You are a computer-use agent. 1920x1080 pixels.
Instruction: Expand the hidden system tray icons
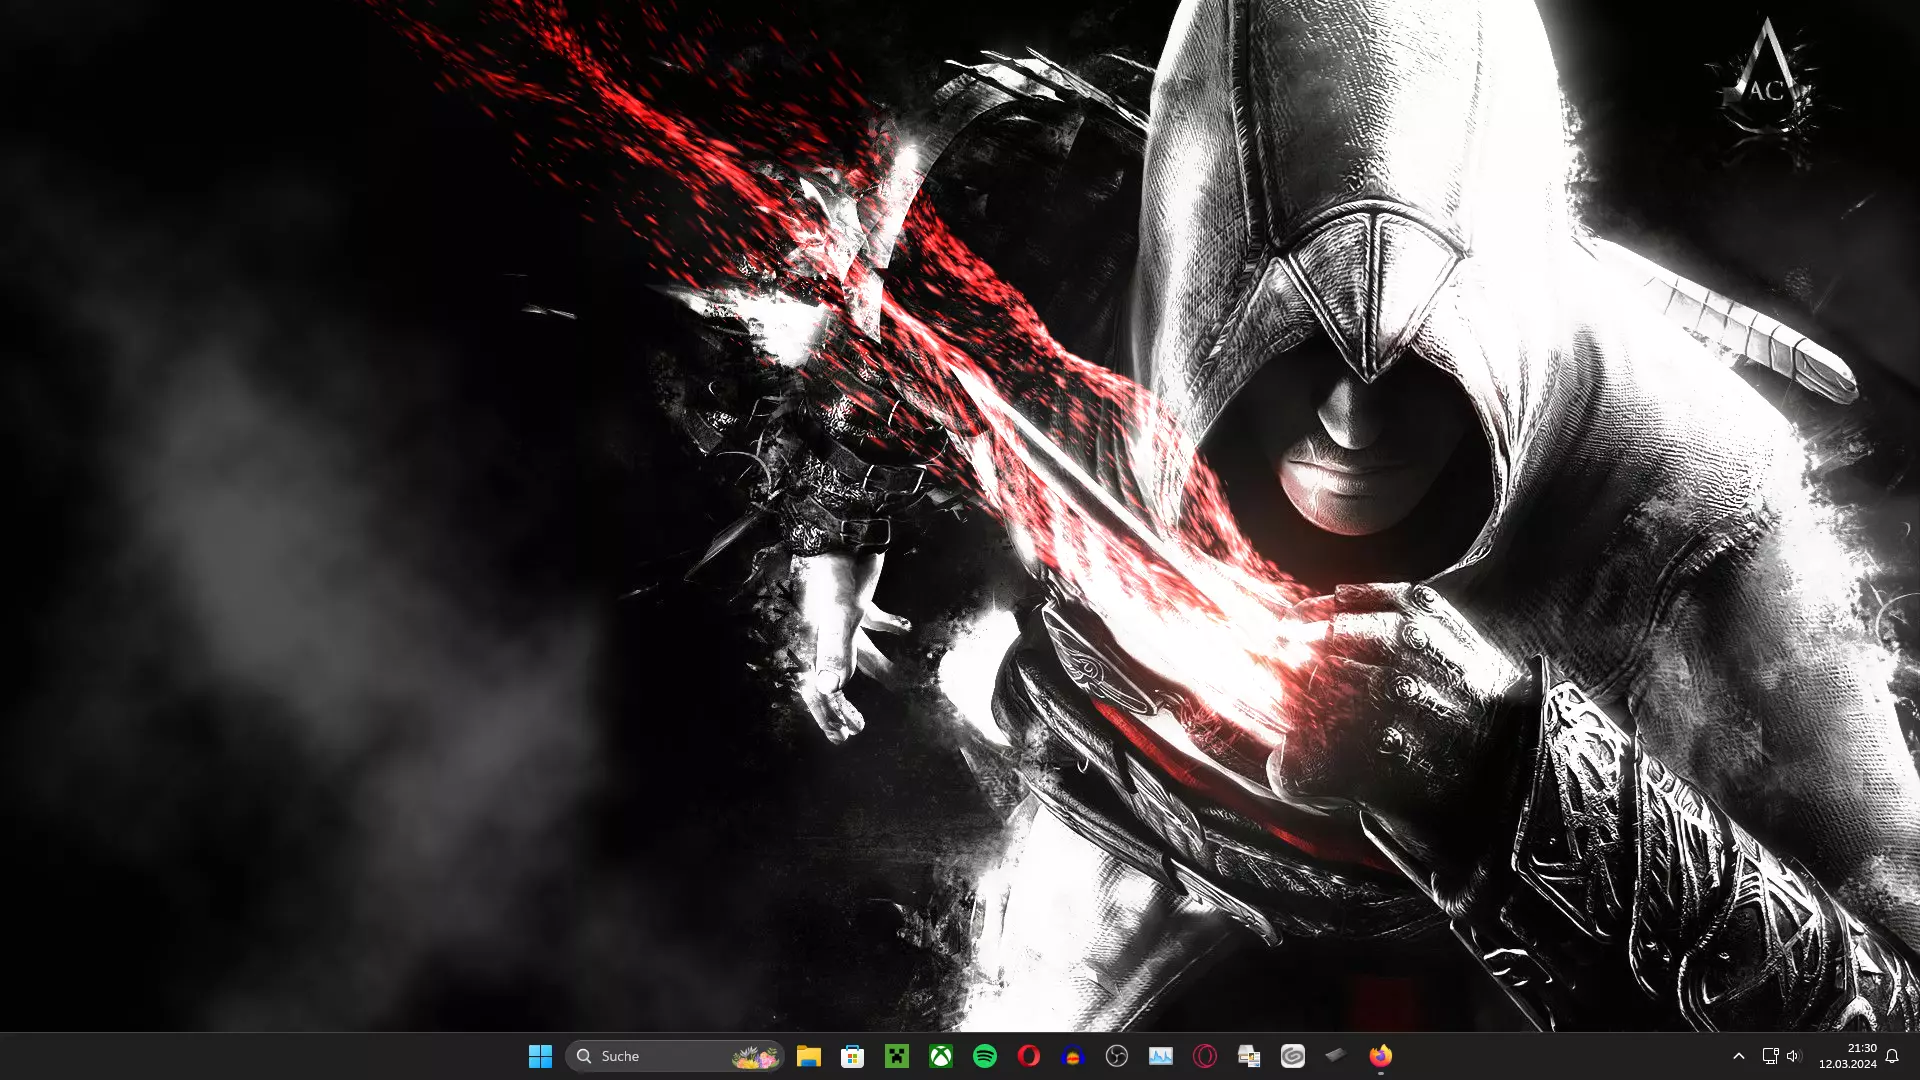1739,1056
